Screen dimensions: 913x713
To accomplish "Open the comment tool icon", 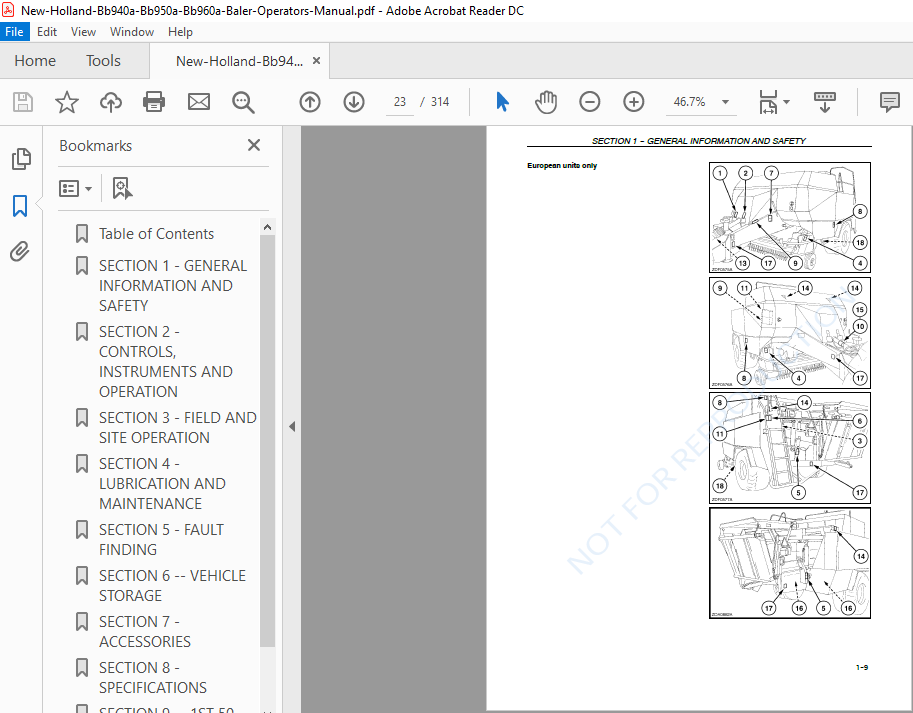I will coord(890,102).
